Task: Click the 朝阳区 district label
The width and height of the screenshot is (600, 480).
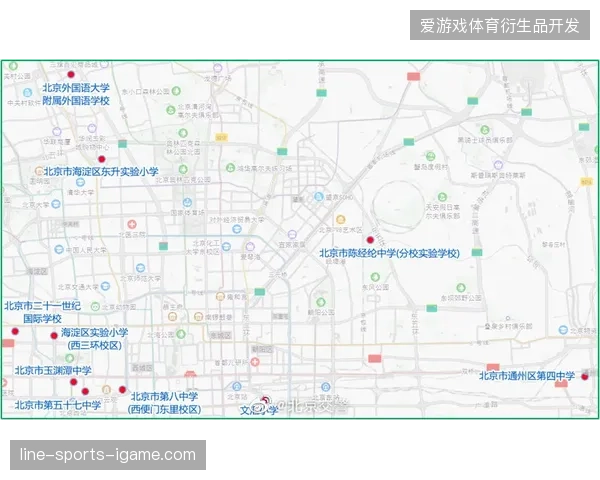Action: click(262, 349)
